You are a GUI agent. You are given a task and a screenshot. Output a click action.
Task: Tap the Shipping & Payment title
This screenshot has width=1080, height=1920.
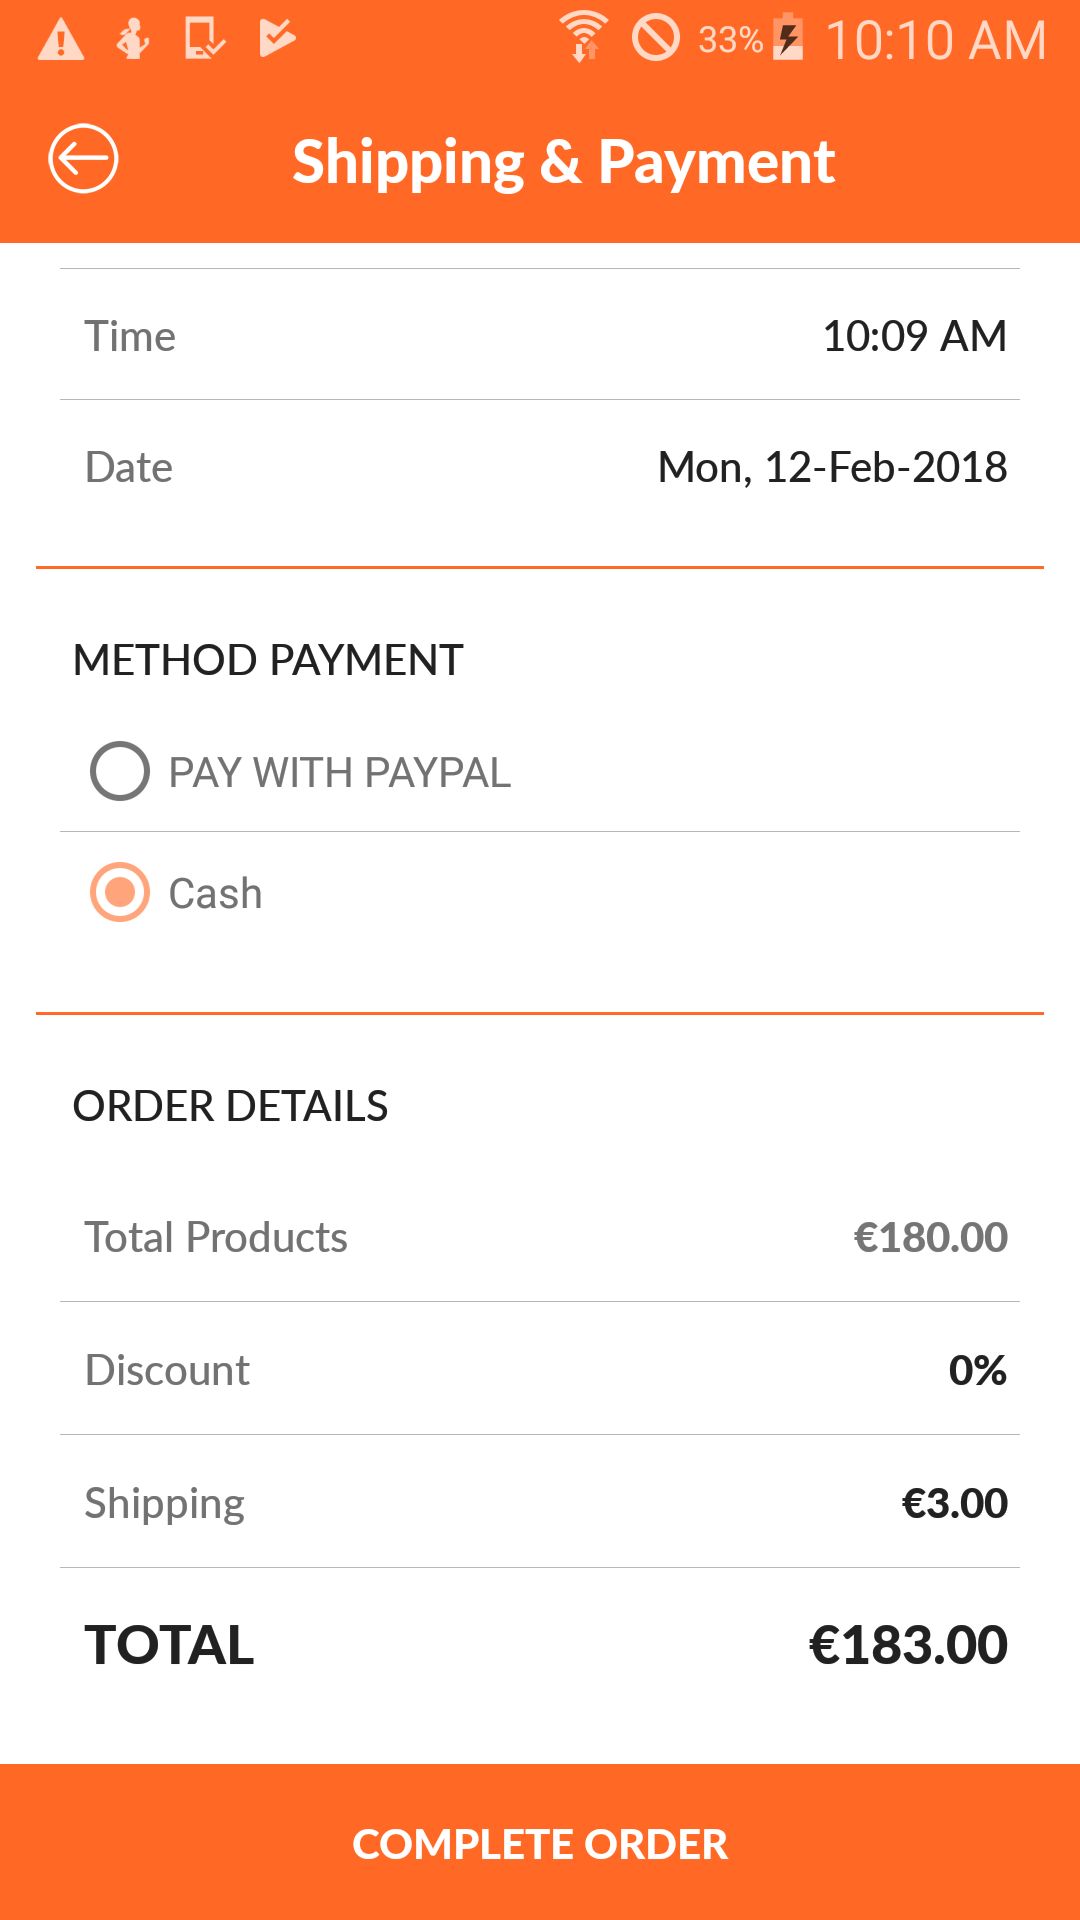coord(563,162)
